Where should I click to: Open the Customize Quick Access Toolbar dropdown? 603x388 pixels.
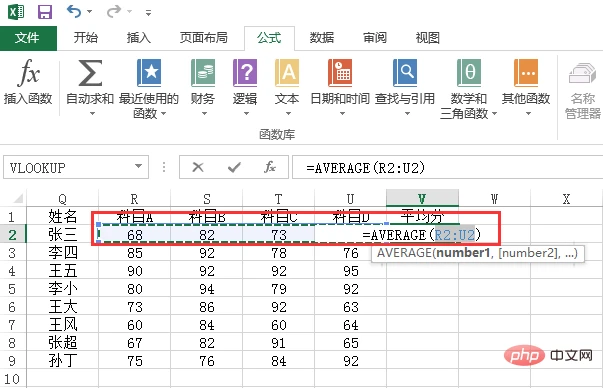tap(148, 13)
